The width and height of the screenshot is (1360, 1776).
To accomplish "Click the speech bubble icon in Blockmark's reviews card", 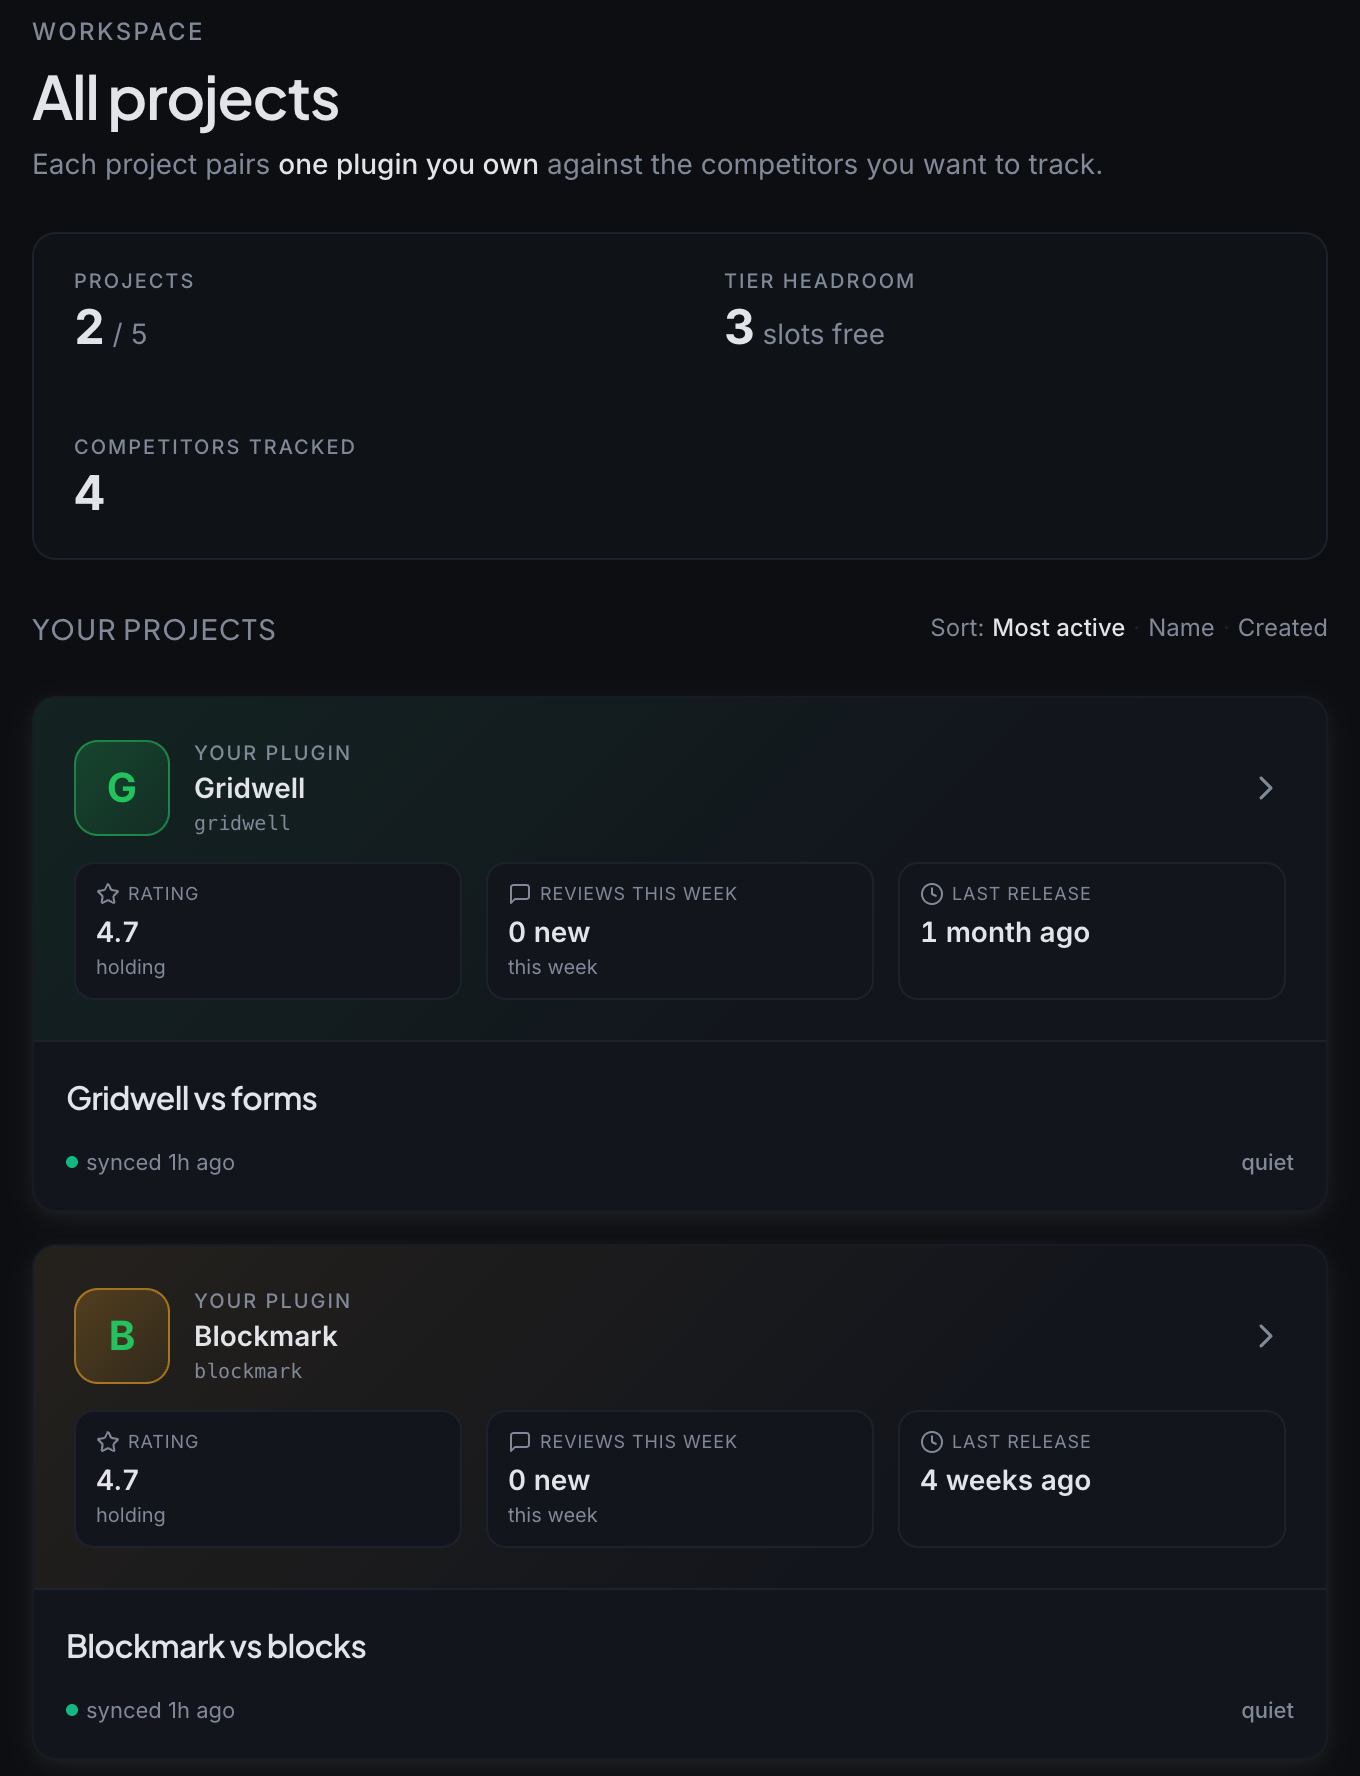I will pos(520,1442).
